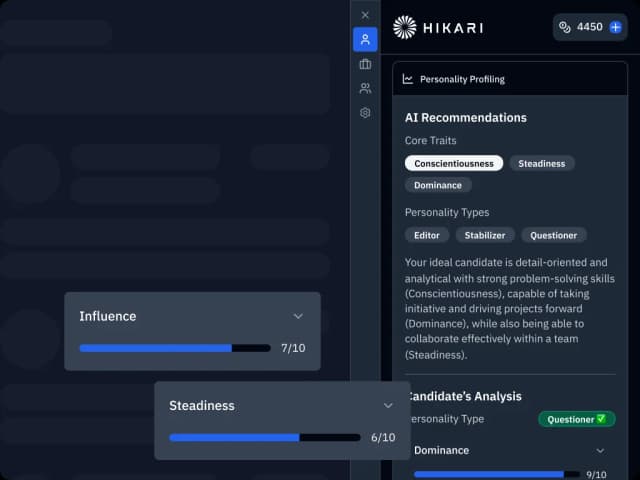
Task: Add credits with blue plus icon
Action: (615, 27)
